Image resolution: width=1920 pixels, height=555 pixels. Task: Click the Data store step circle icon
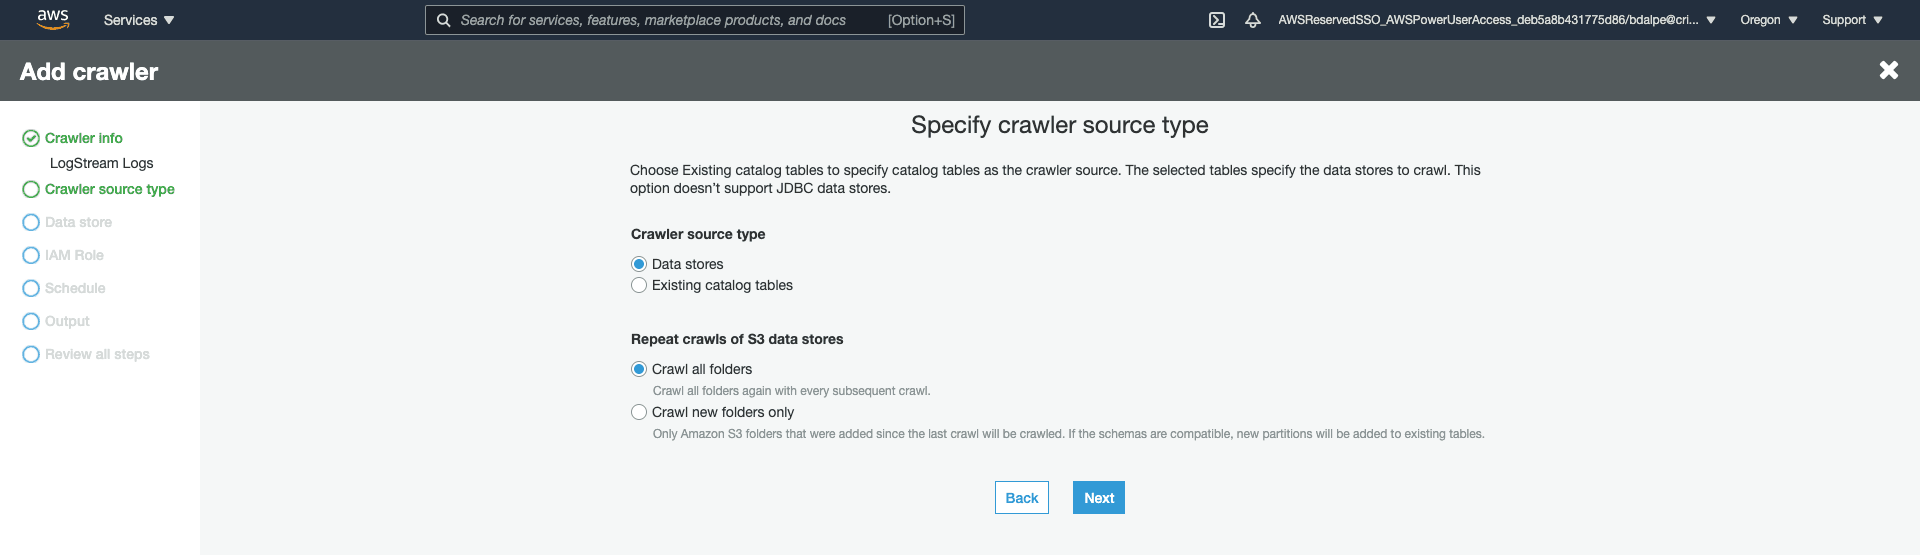click(x=31, y=222)
